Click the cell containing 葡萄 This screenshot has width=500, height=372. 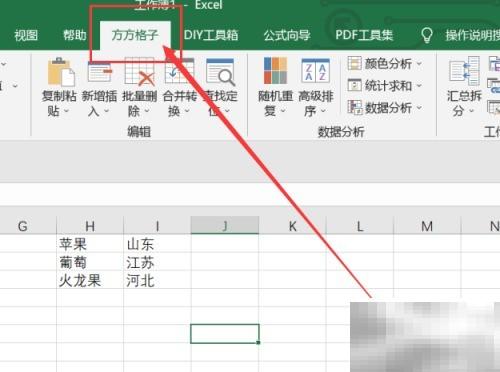coord(90,262)
